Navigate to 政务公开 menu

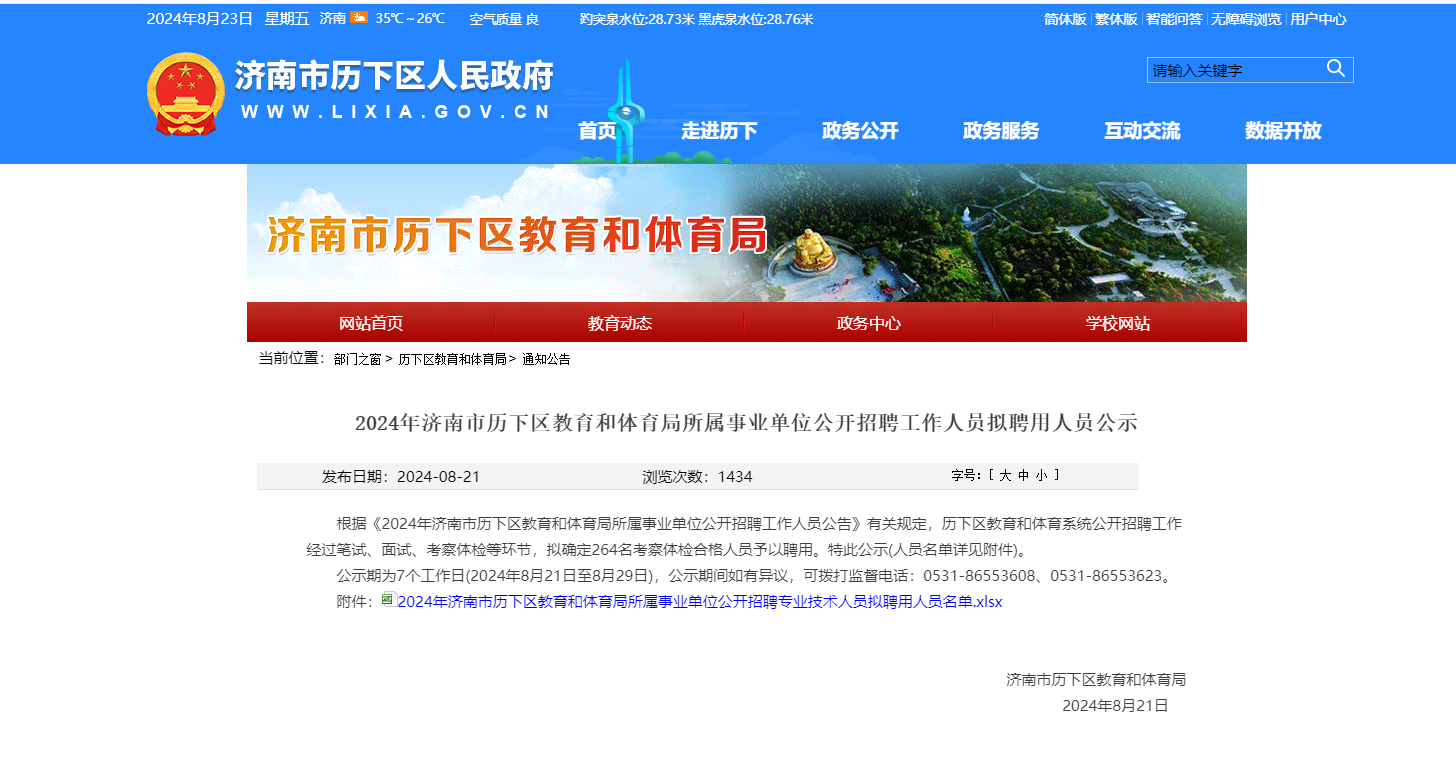tap(859, 131)
